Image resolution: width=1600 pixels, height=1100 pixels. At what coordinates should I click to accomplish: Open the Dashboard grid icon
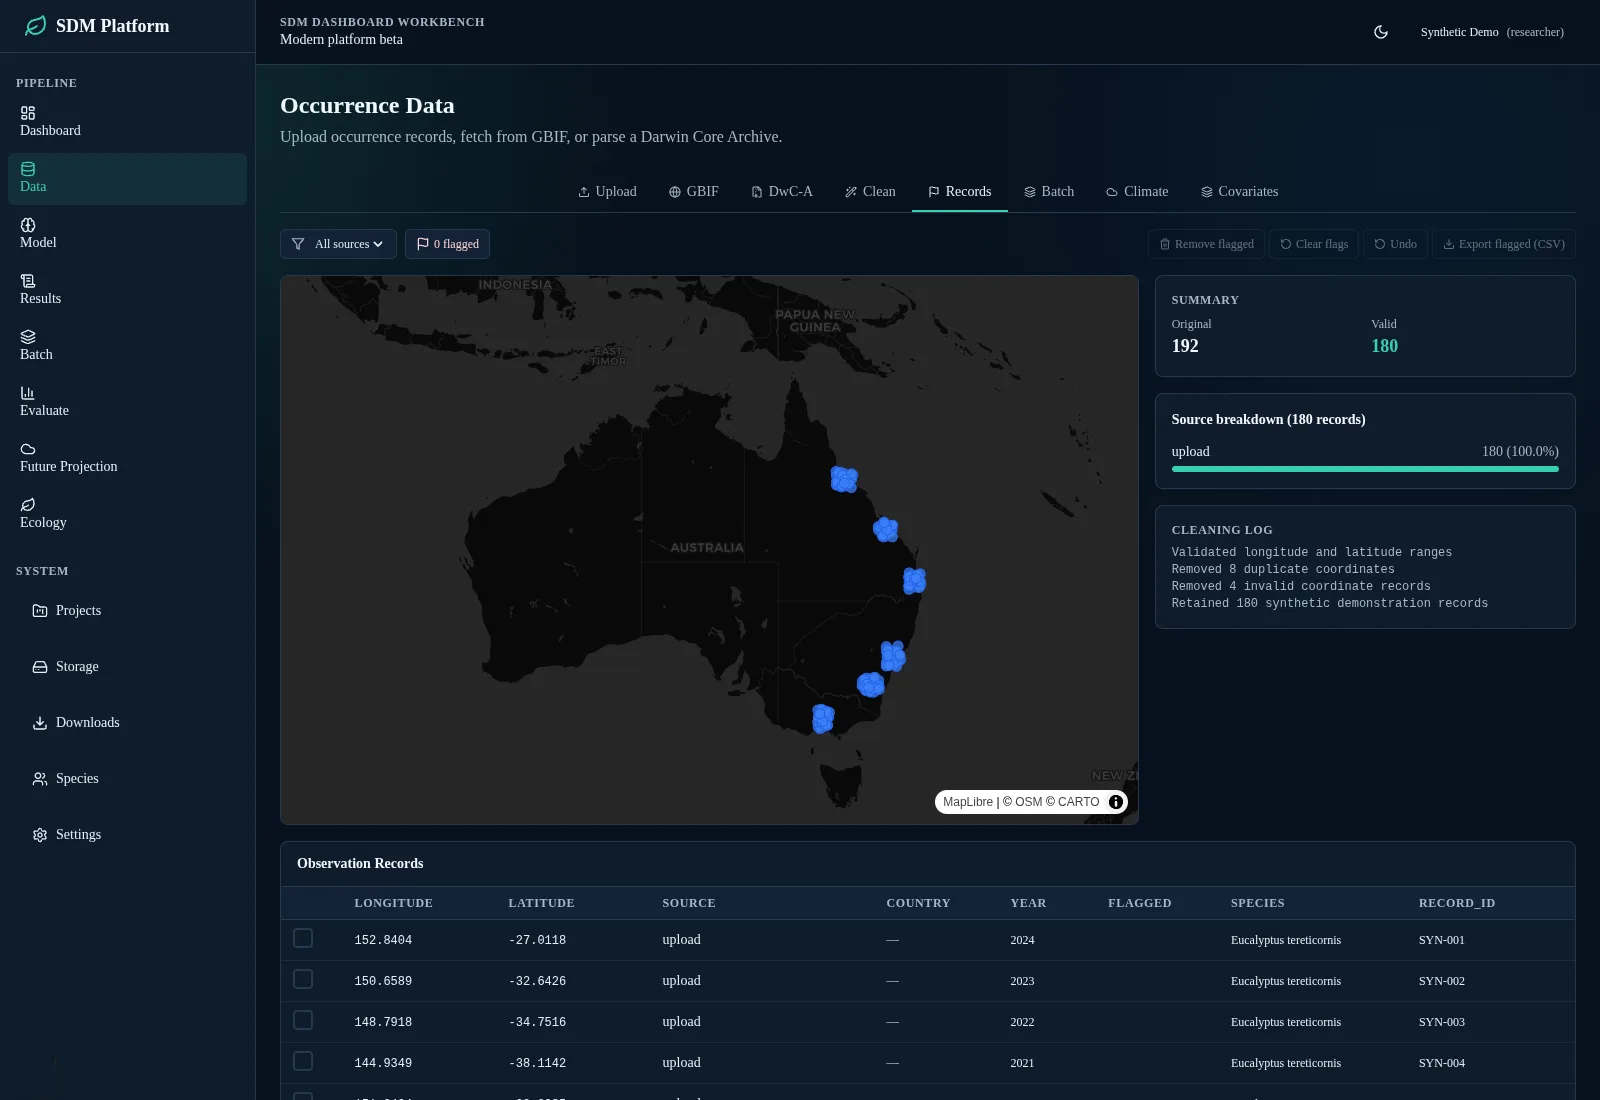pyautogui.click(x=28, y=113)
